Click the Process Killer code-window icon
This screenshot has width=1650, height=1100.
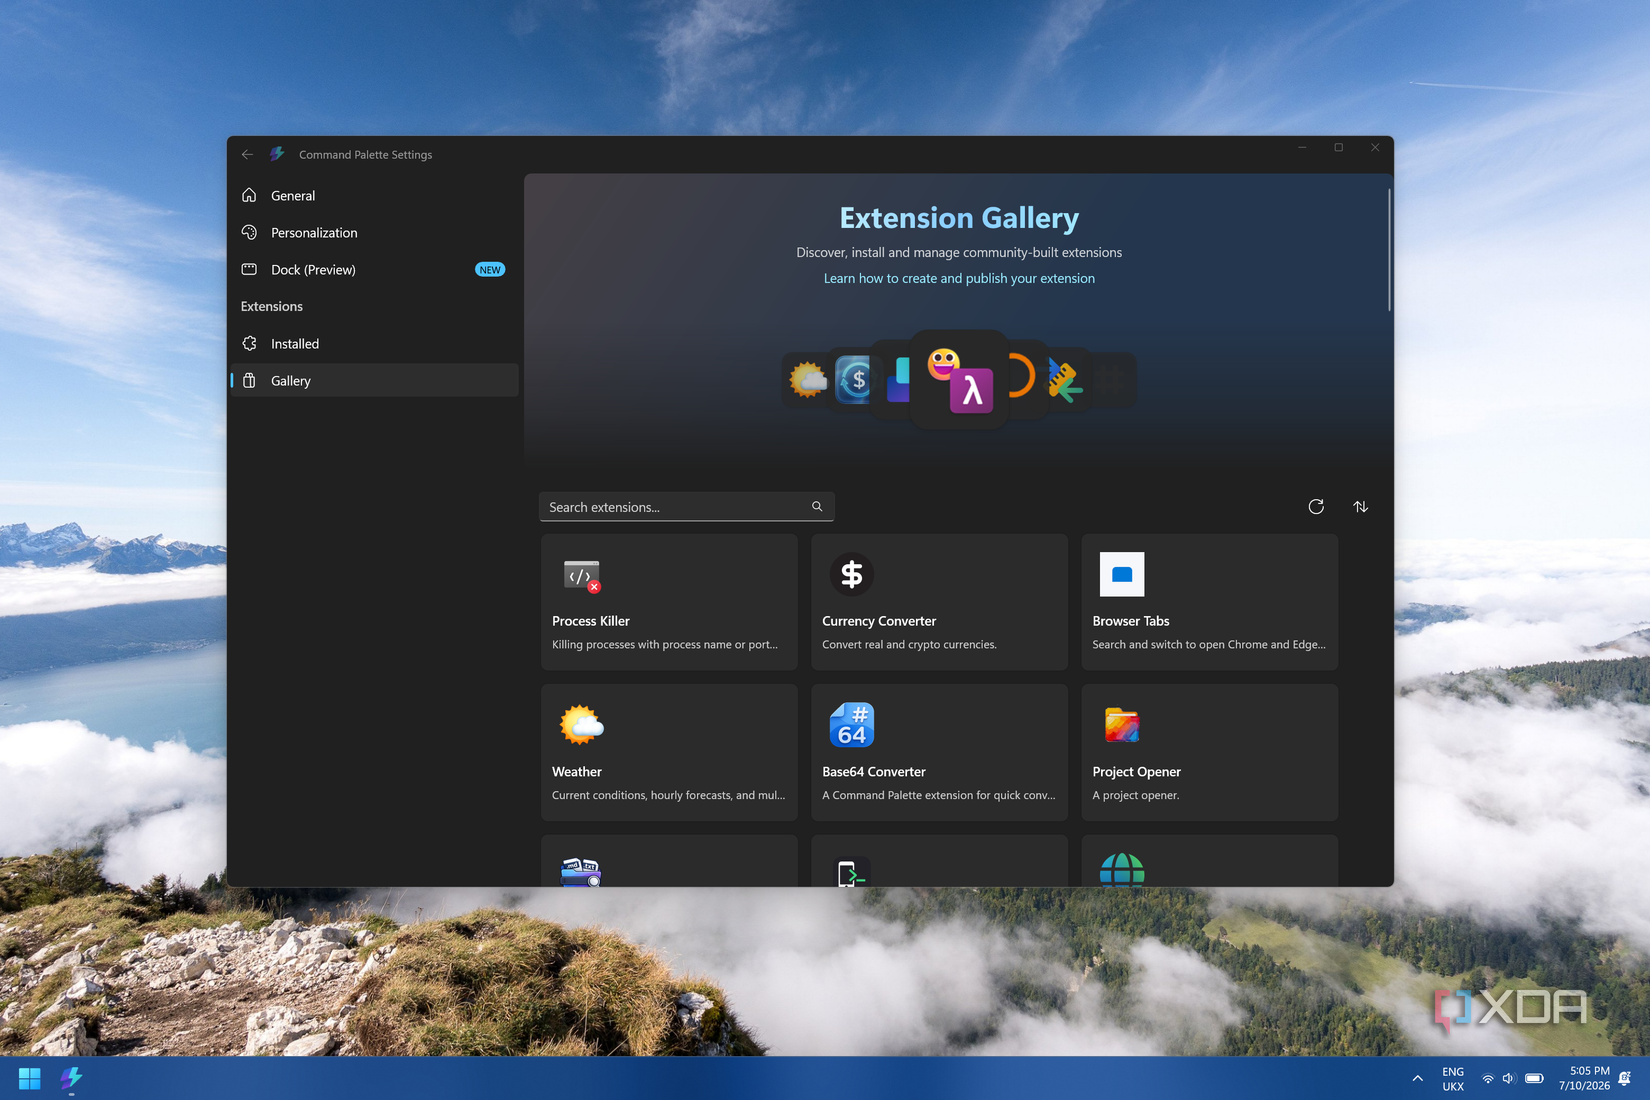click(581, 575)
